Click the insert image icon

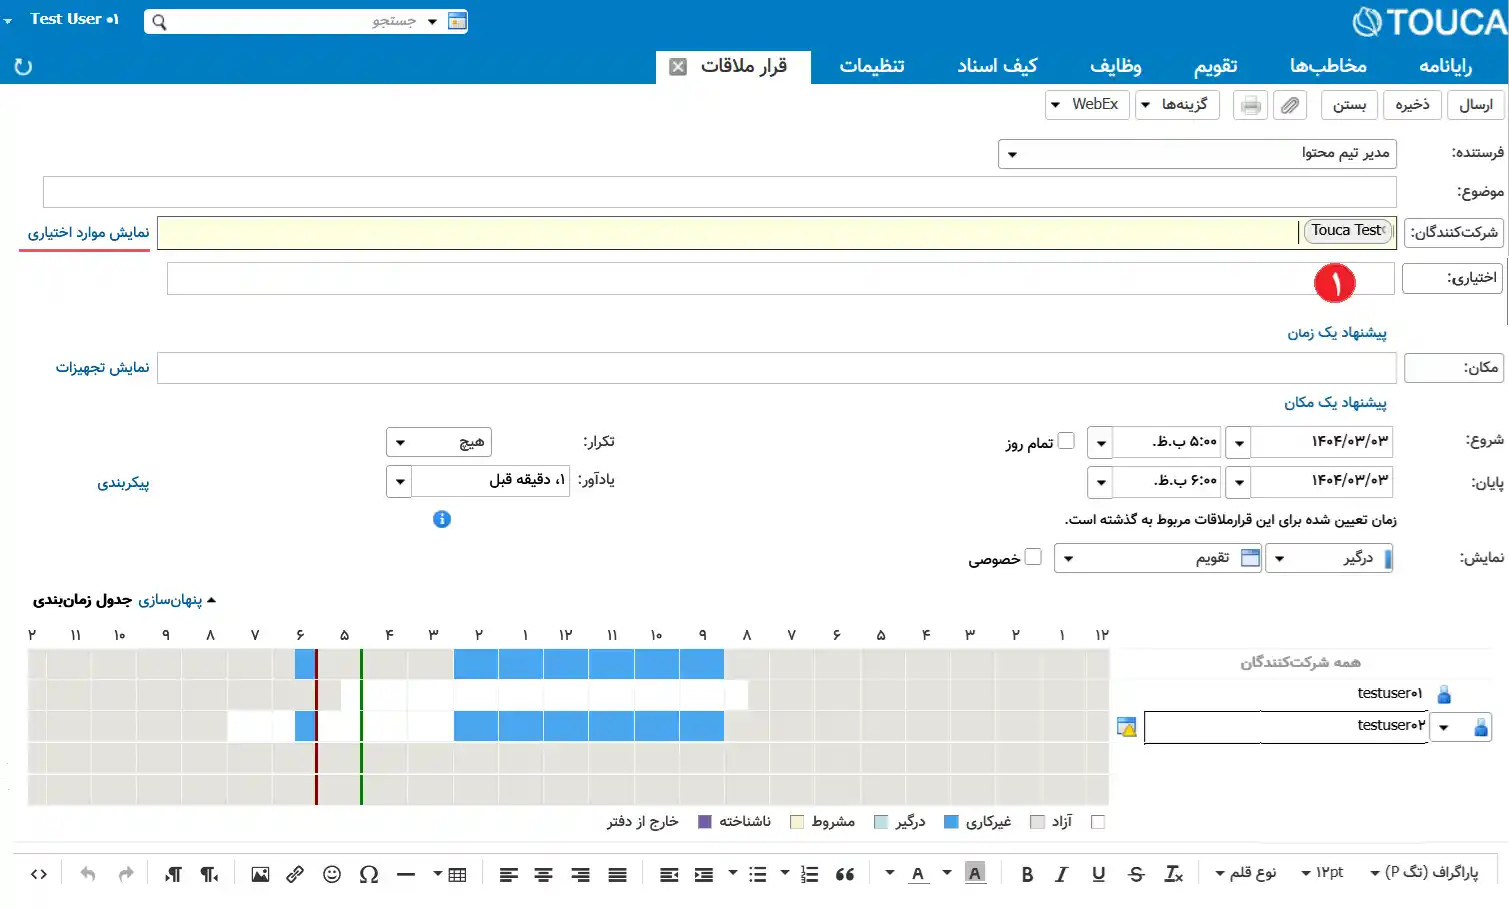point(260,874)
